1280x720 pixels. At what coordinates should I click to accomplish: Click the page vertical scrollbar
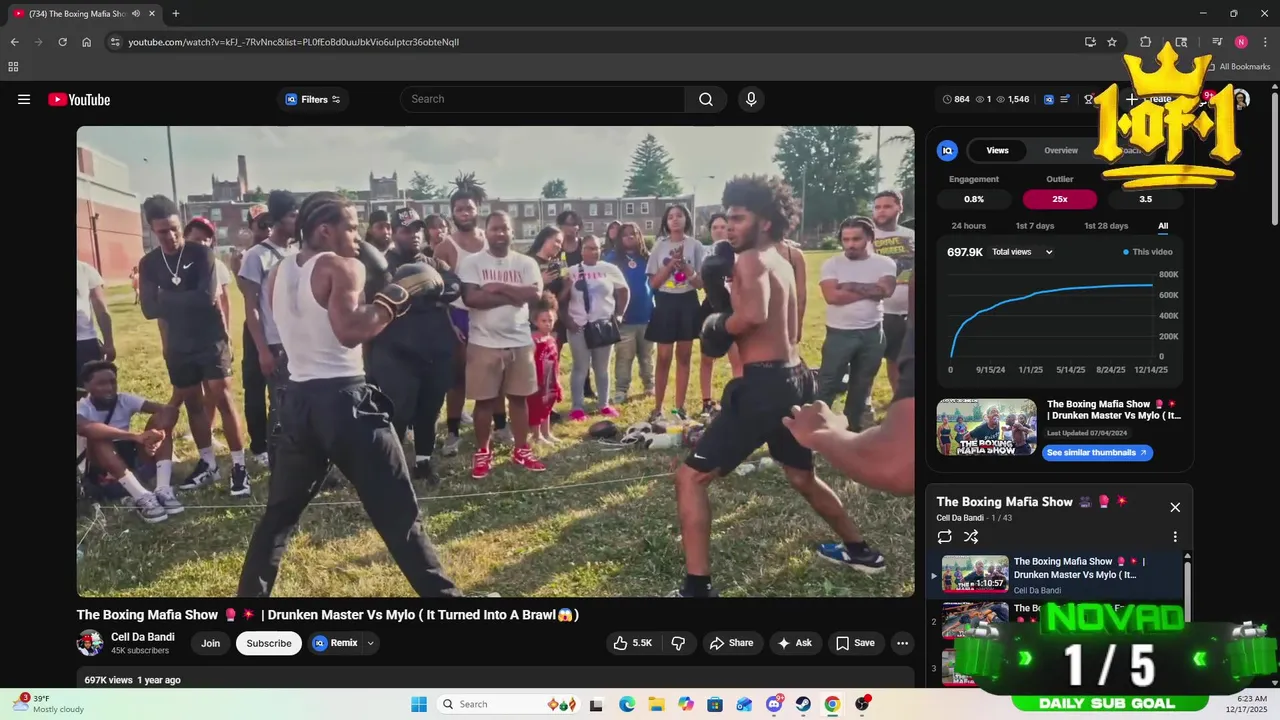pos(1274,160)
